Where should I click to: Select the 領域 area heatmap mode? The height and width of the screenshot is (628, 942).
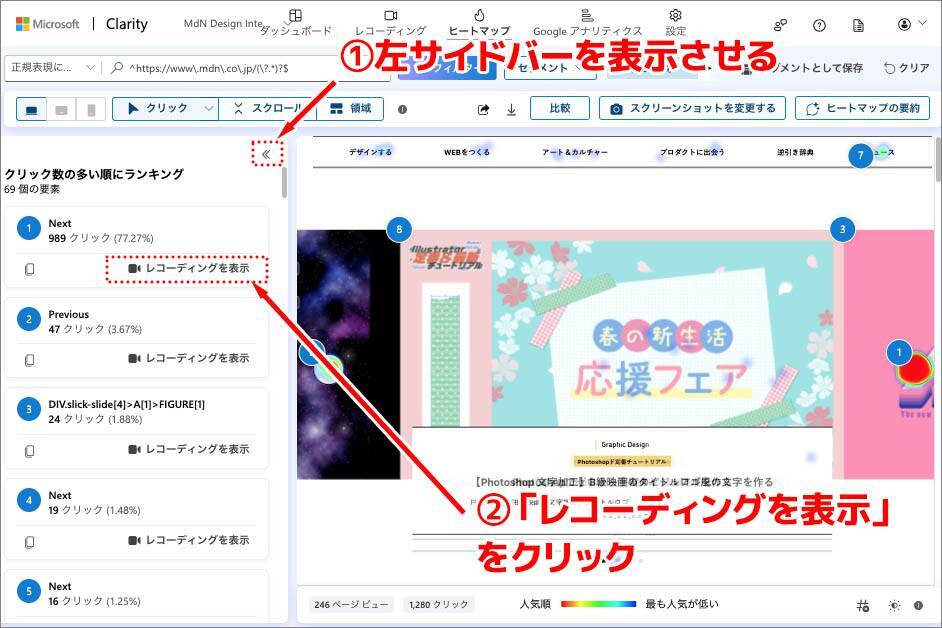coord(350,109)
